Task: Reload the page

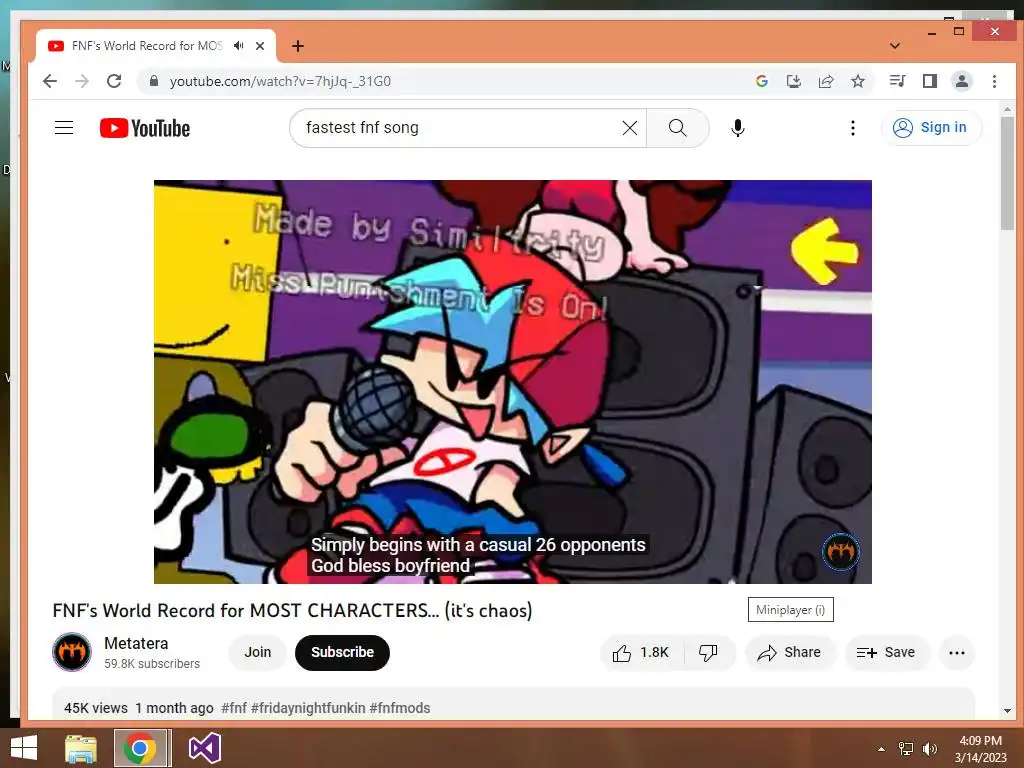Action: (x=114, y=81)
